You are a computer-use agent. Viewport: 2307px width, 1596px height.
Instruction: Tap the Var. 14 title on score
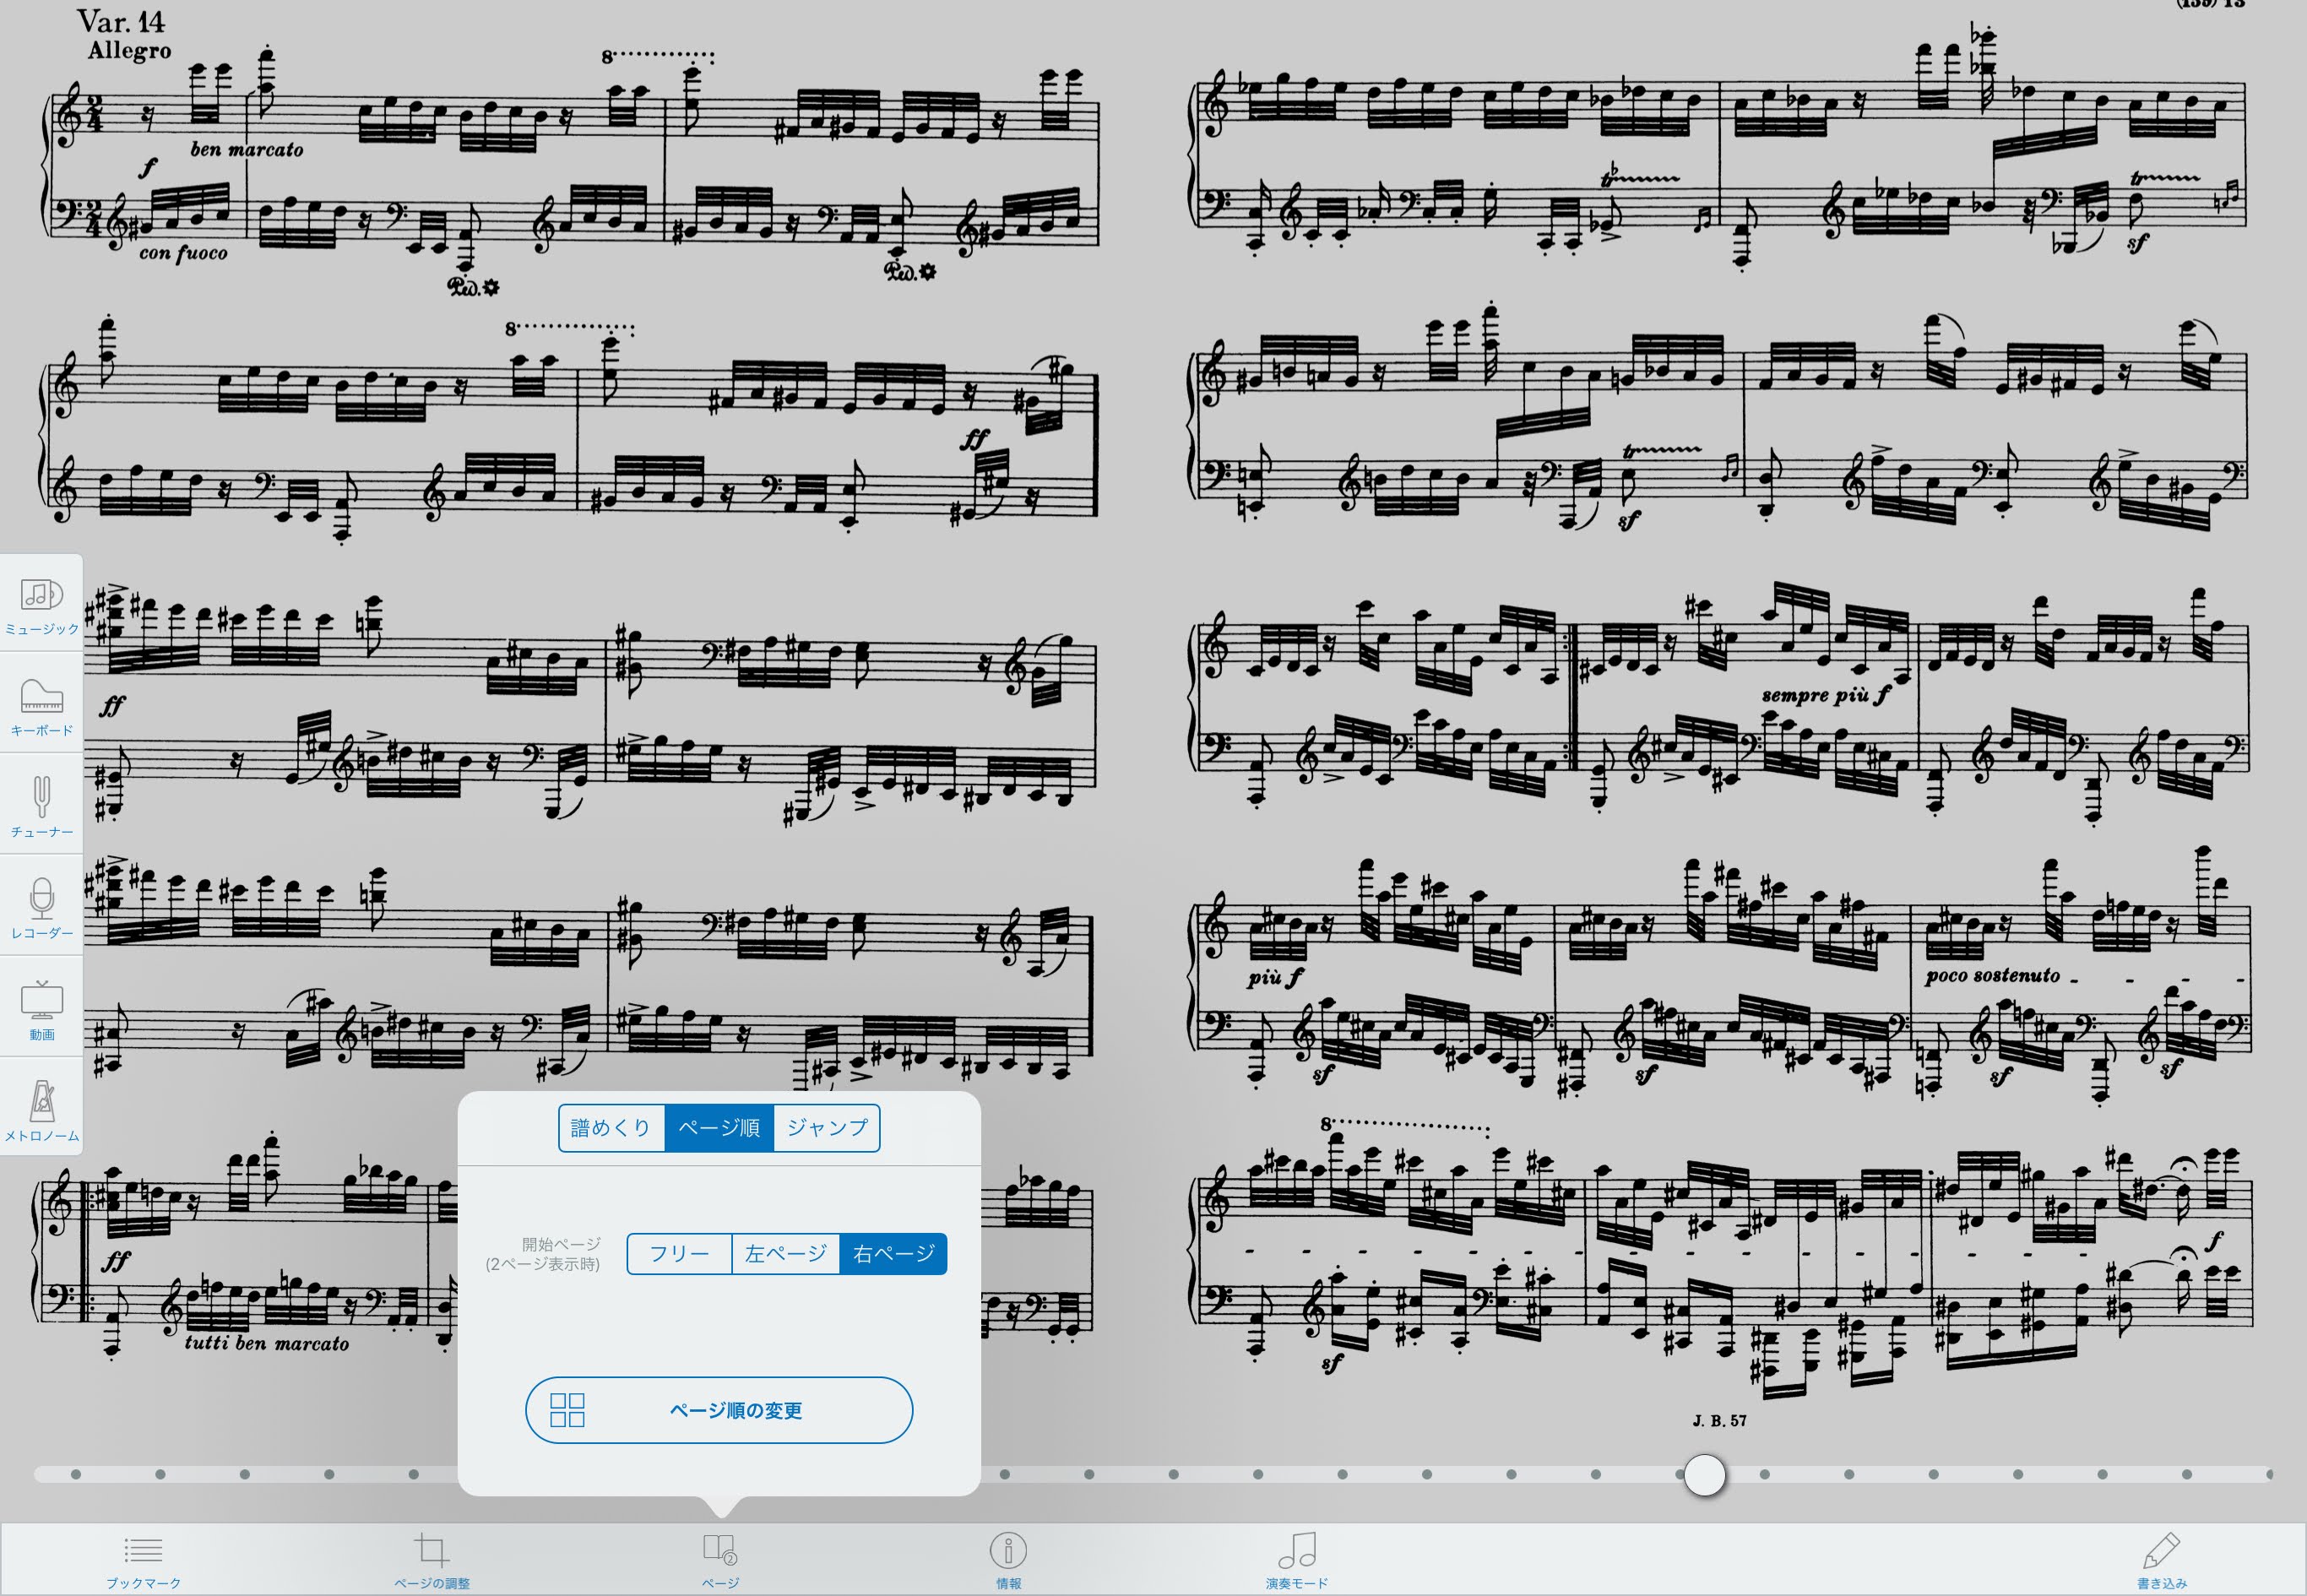click(x=120, y=21)
